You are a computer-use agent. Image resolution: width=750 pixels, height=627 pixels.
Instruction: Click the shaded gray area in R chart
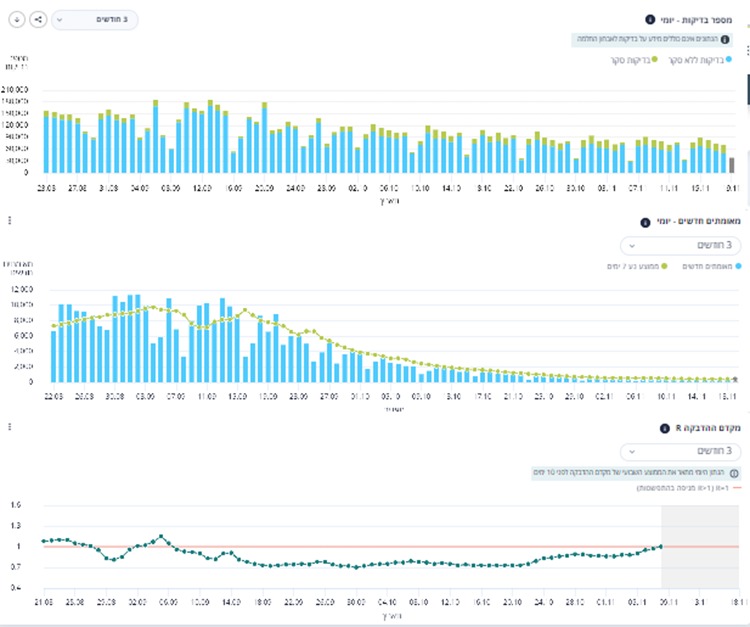pos(700,546)
